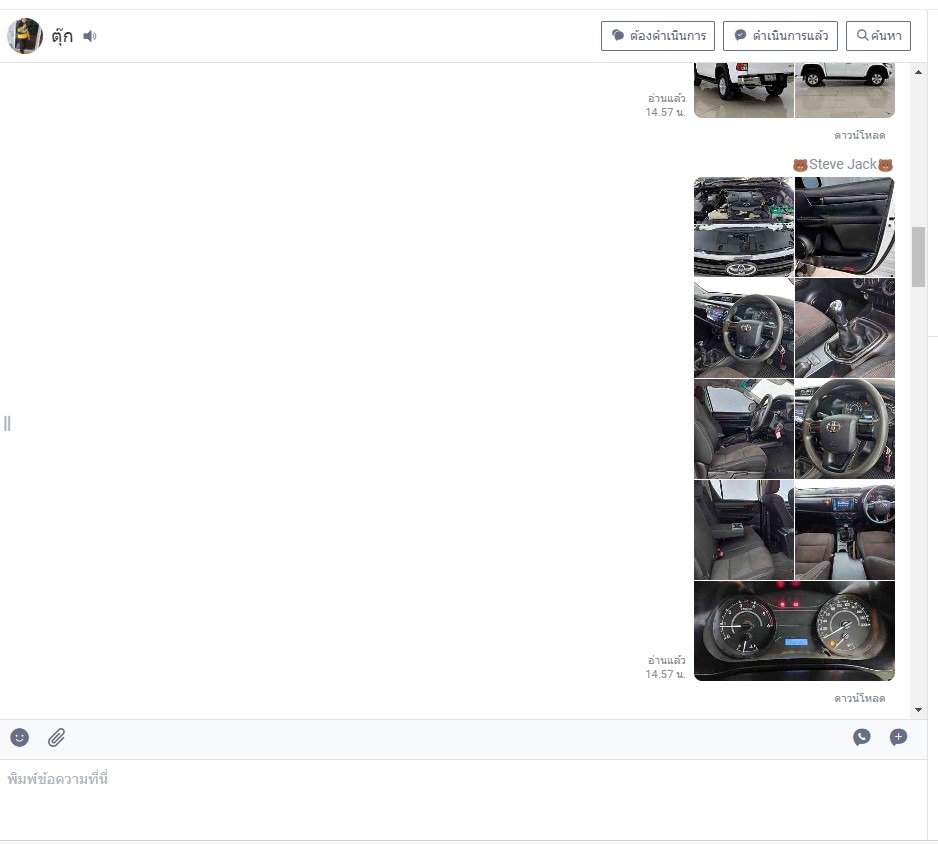Open the engine bay photo thumbnail
938x844 pixels.
[x=744, y=227]
